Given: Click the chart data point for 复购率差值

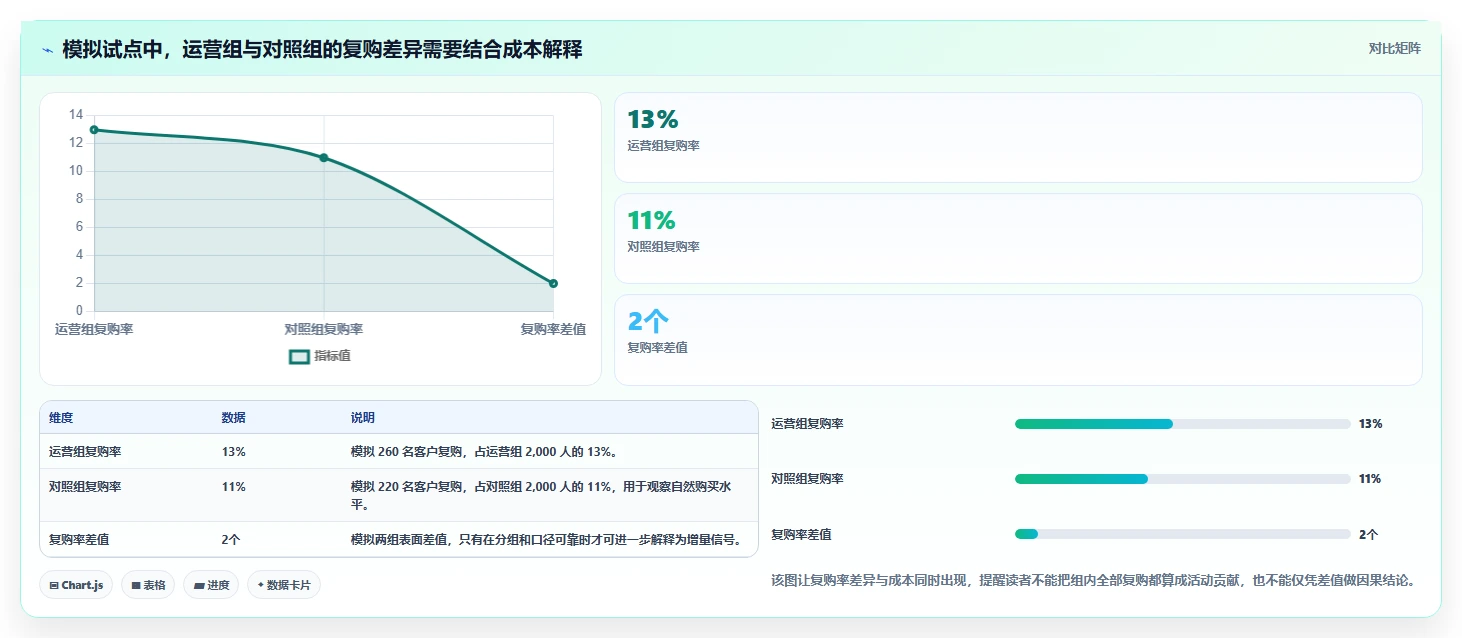Looking at the screenshot, I should [x=553, y=283].
